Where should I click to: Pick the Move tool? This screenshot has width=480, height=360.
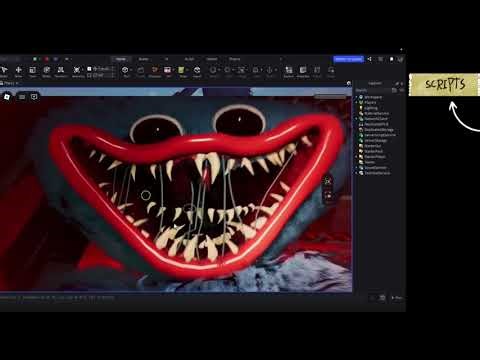click(18, 71)
